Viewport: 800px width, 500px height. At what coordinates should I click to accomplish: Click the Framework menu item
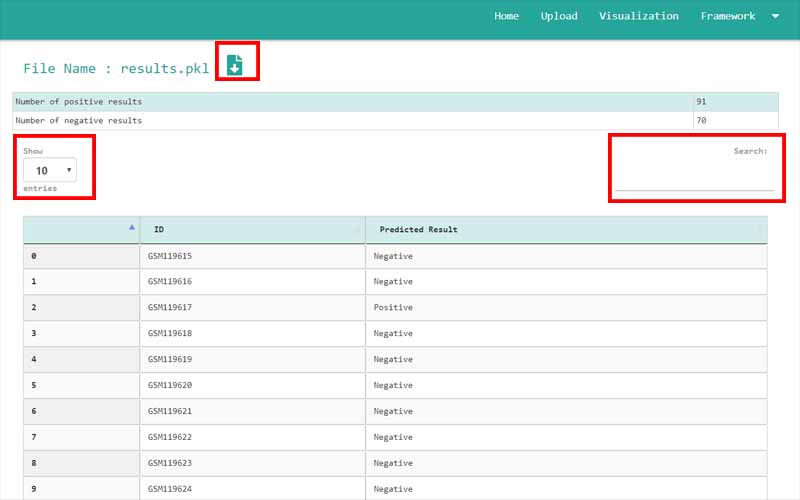coord(727,16)
